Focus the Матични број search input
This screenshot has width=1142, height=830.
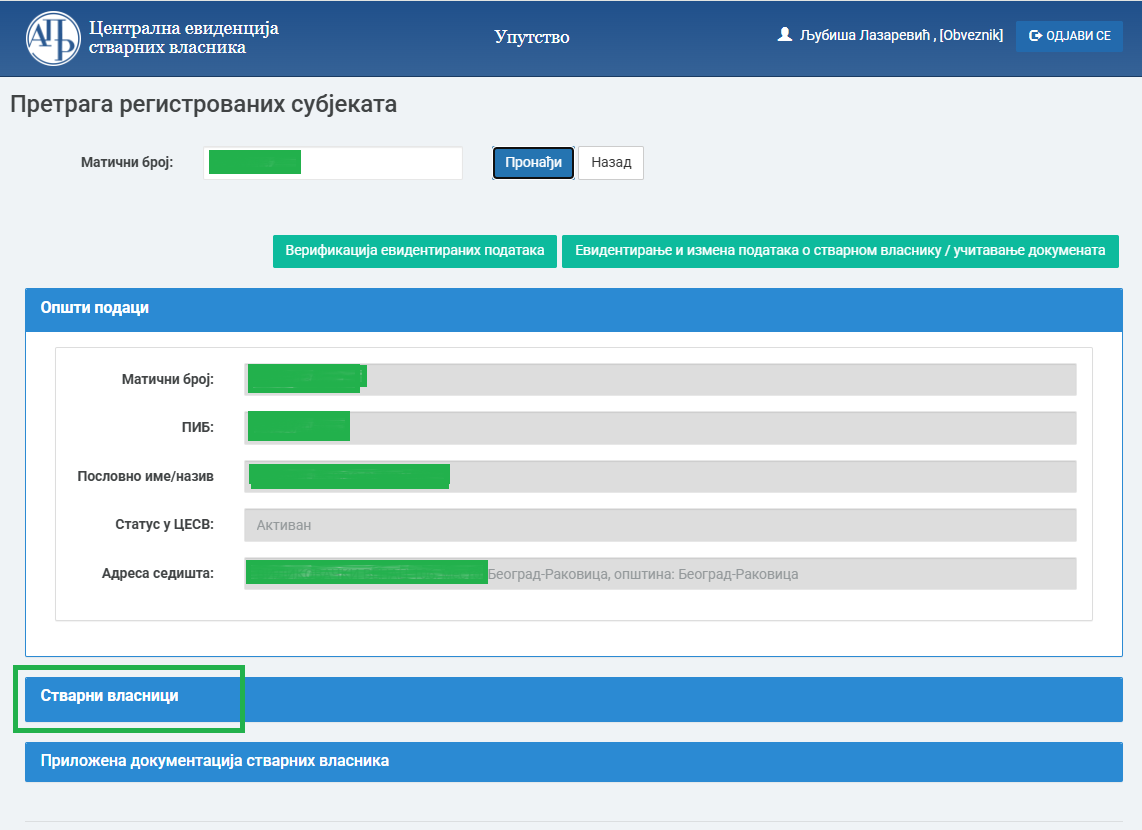coord(333,162)
